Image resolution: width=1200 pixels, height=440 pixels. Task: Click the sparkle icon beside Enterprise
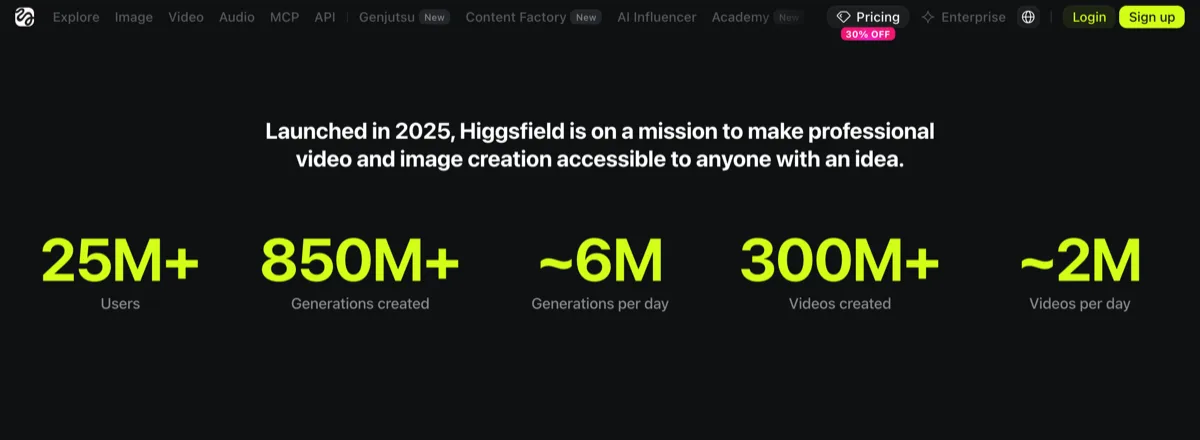[928, 17]
